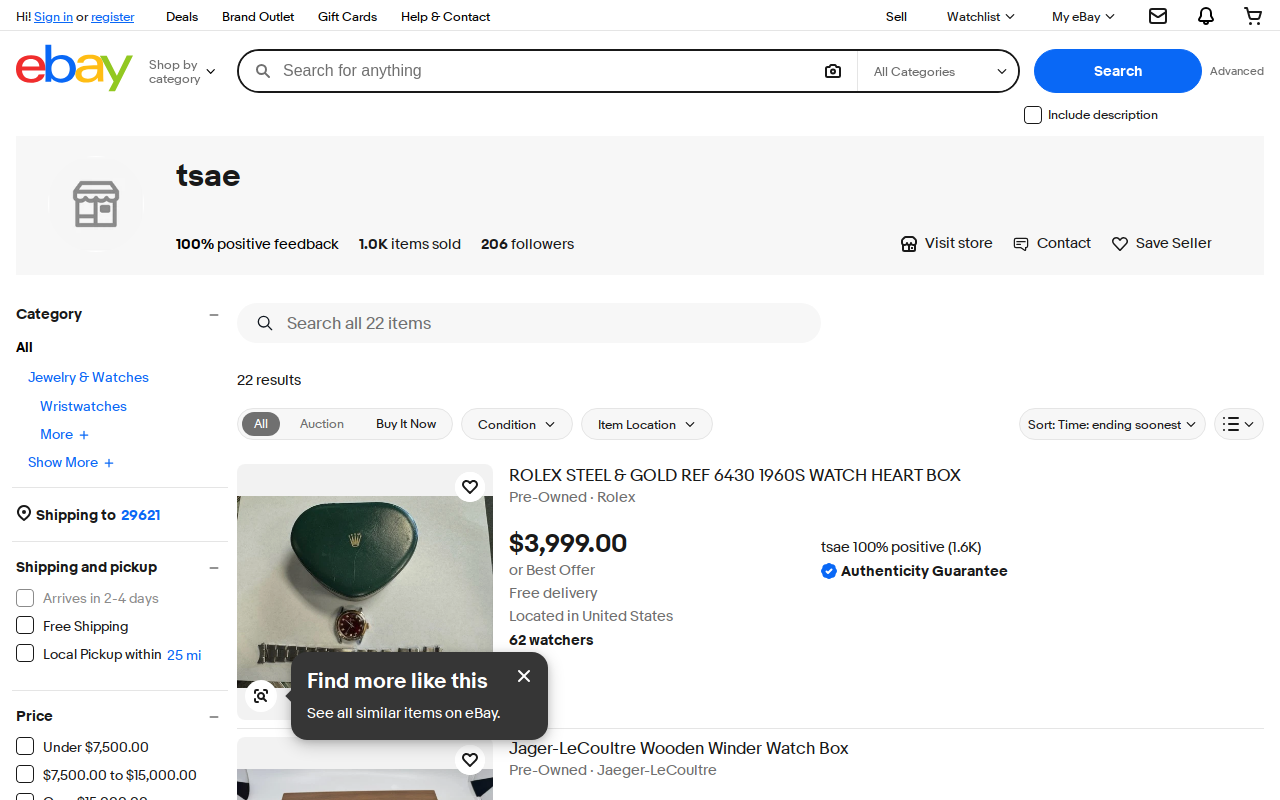Viewport: 1280px width, 800px height.
Task: Open the All Categories search dropdown
Action: pyautogui.click(x=939, y=71)
